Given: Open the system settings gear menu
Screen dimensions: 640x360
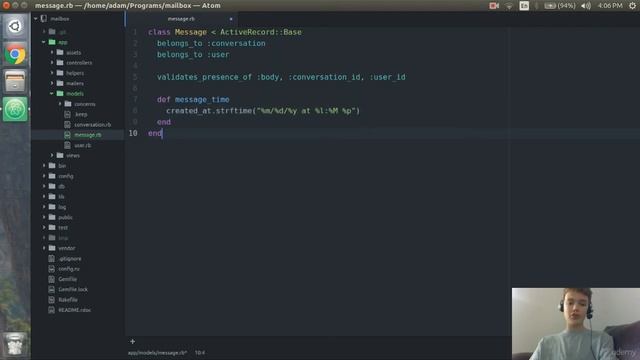Looking at the screenshot, I should (632, 6).
